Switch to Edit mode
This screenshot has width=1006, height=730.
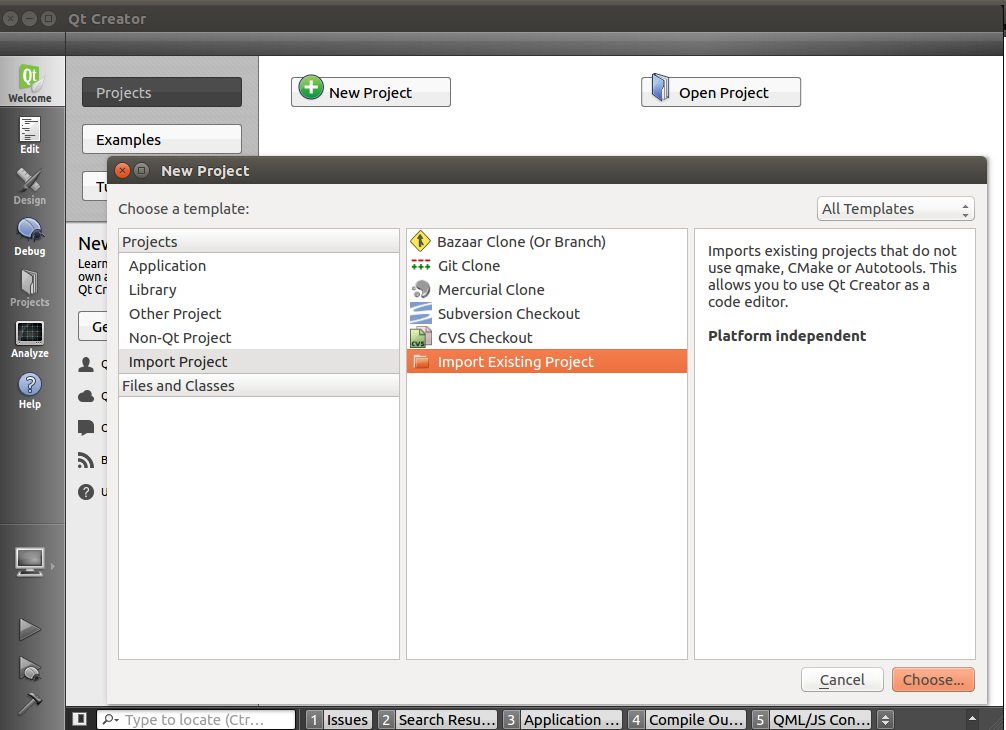tap(30, 135)
